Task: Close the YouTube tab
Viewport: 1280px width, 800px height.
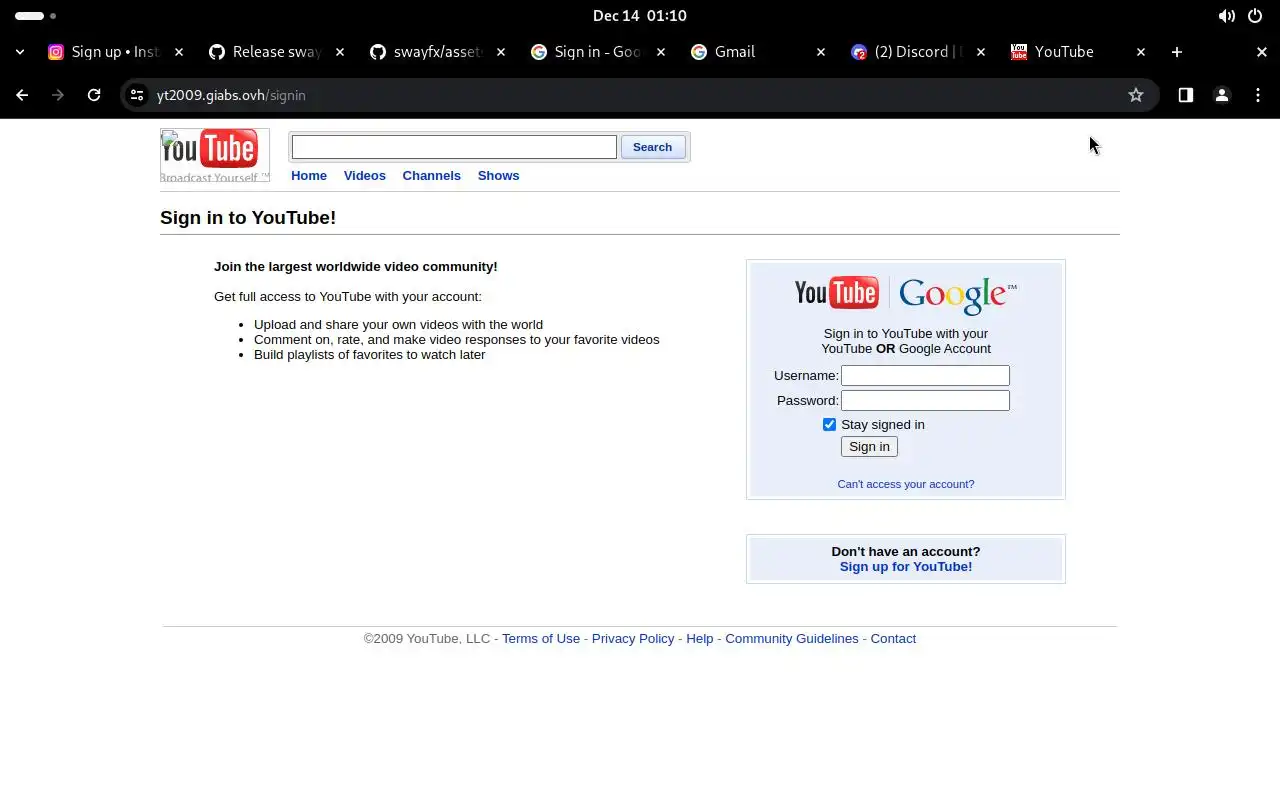Action: [x=1141, y=52]
